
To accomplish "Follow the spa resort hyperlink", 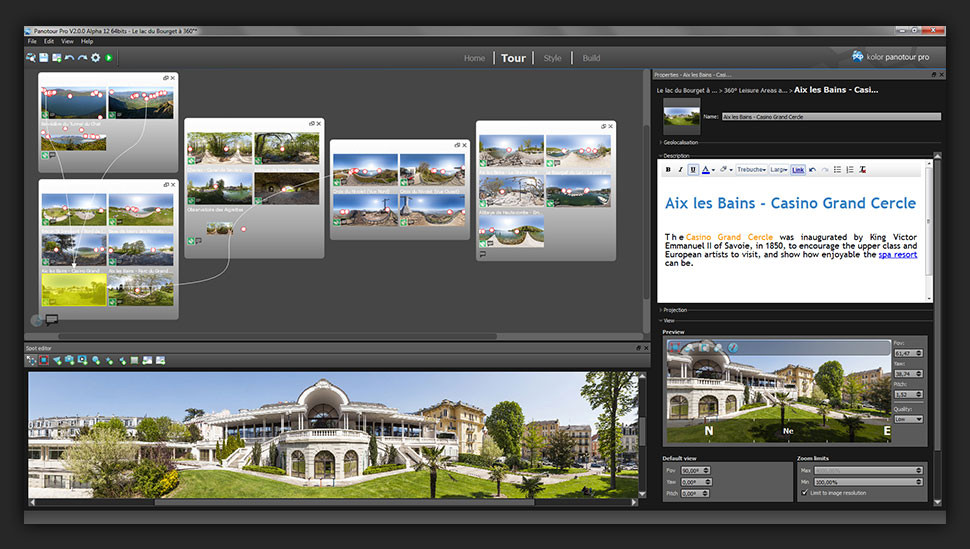I will [x=898, y=254].
